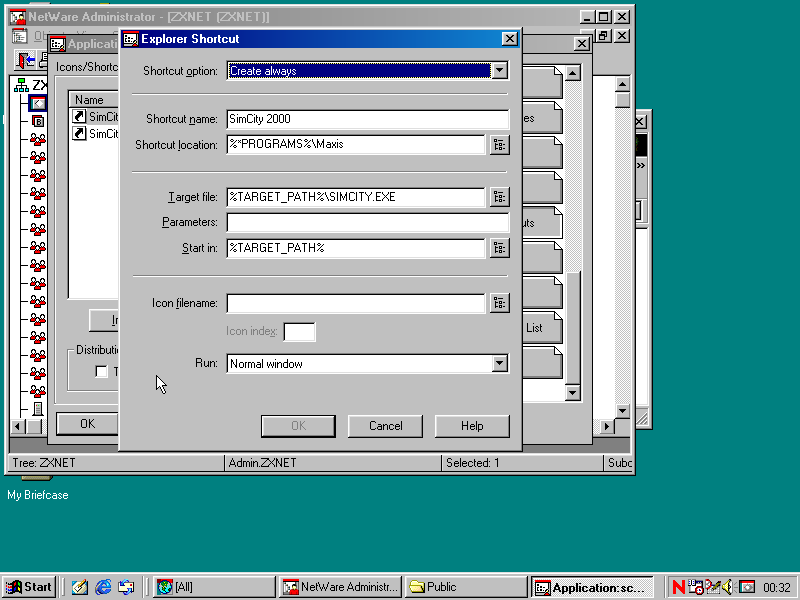Select the first user group icon in tree

[x=38, y=139]
